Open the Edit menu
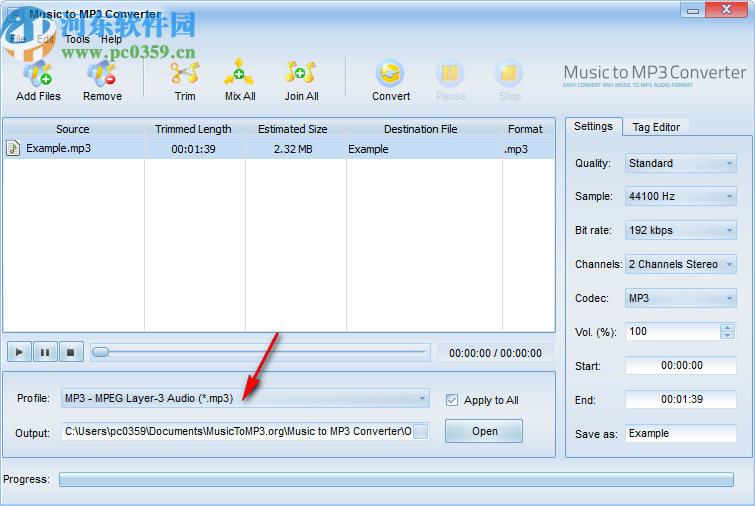This screenshot has height=506, width=755. coord(46,39)
